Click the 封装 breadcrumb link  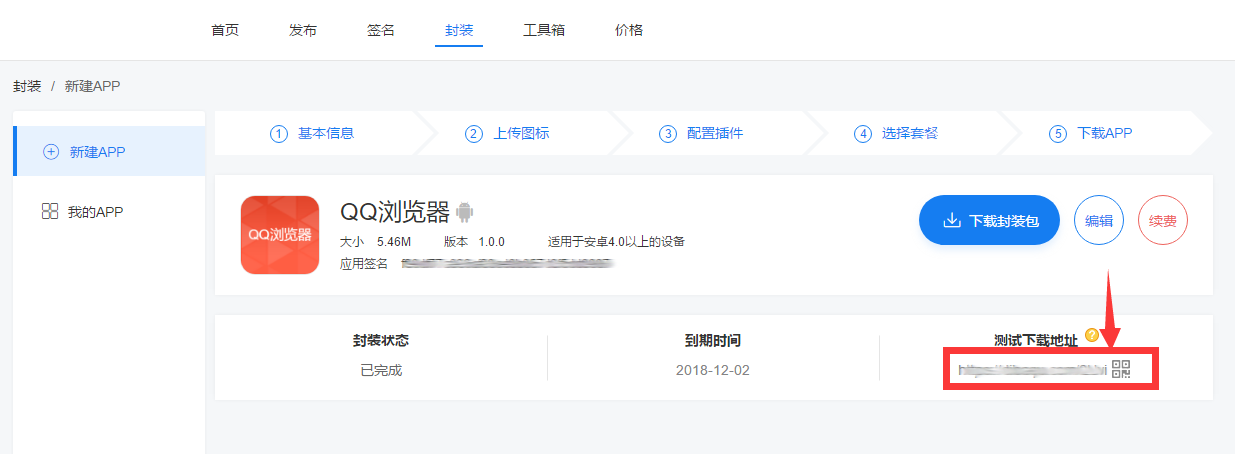coord(27,87)
